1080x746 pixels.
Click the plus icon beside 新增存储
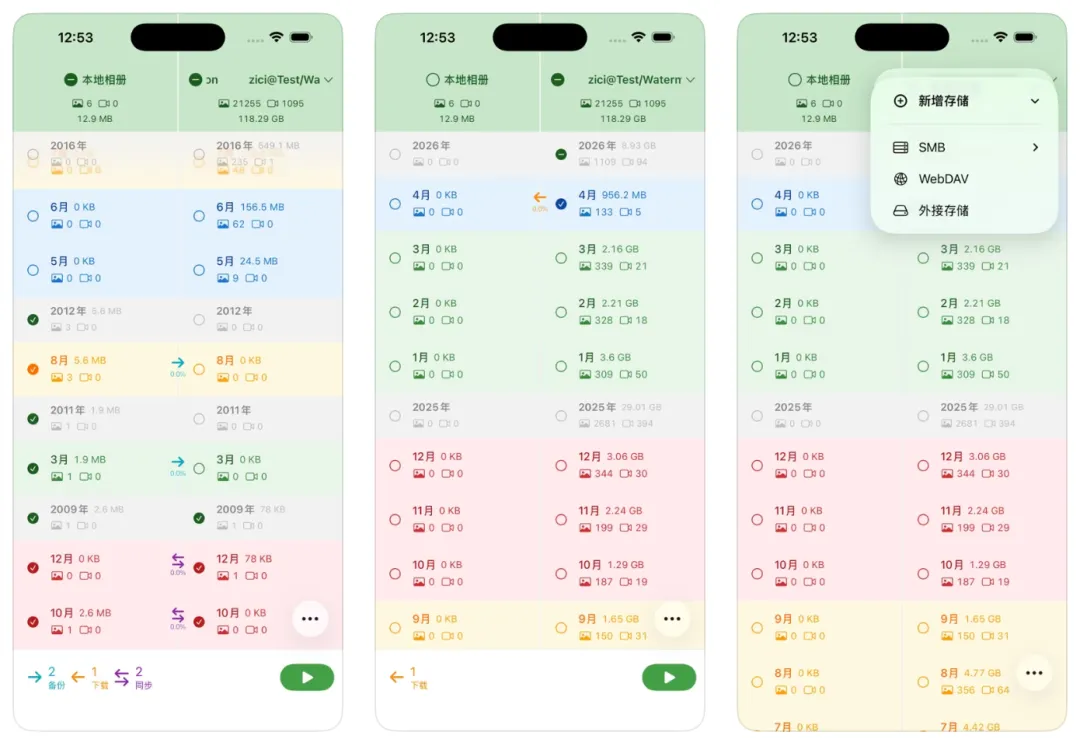tap(900, 101)
